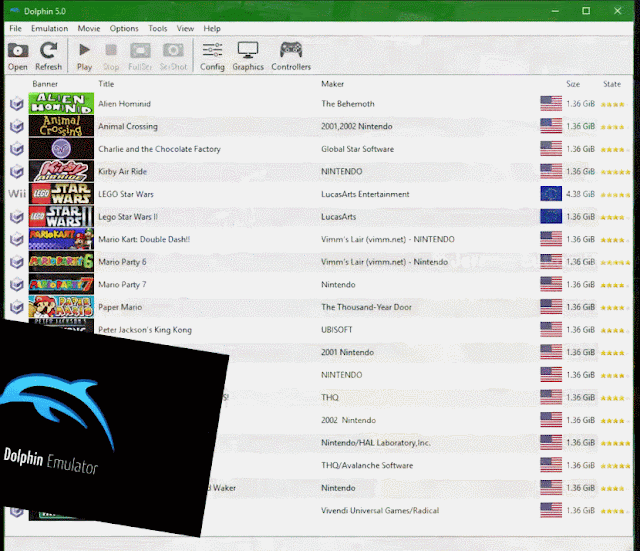Click star rating of Mario Party 6
Viewport: 640px width, 551px height.
point(616,262)
